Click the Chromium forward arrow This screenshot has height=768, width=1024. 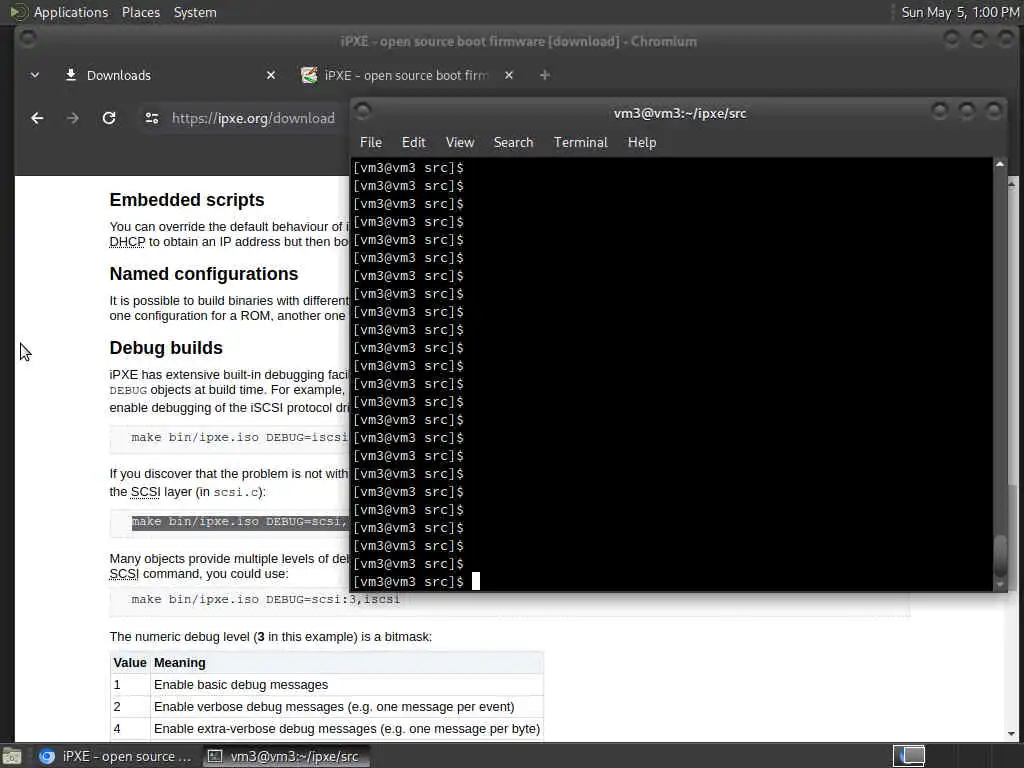click(x=72, y=118)
